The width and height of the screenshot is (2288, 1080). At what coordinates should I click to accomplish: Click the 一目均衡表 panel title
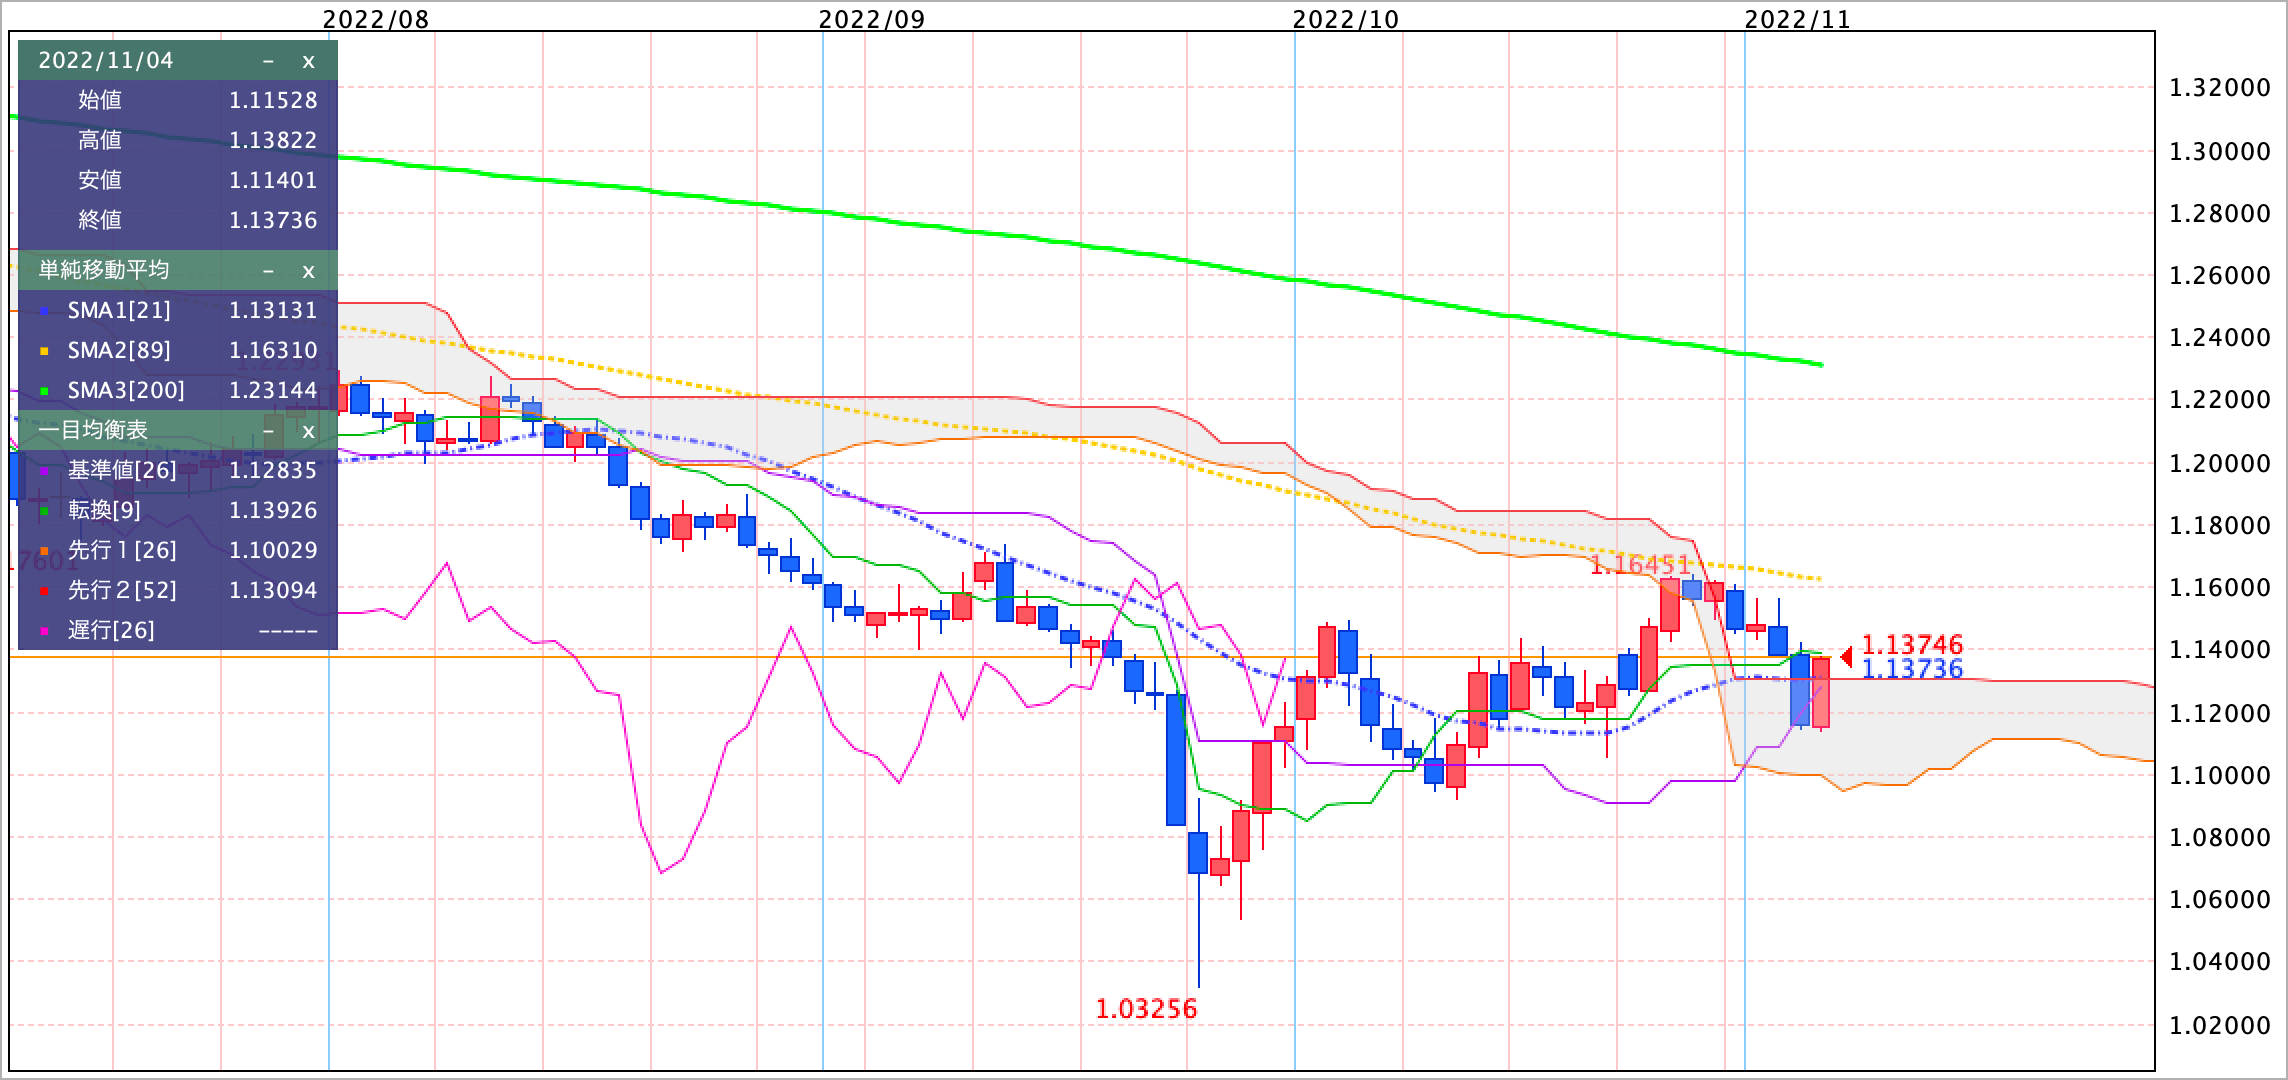93,430
